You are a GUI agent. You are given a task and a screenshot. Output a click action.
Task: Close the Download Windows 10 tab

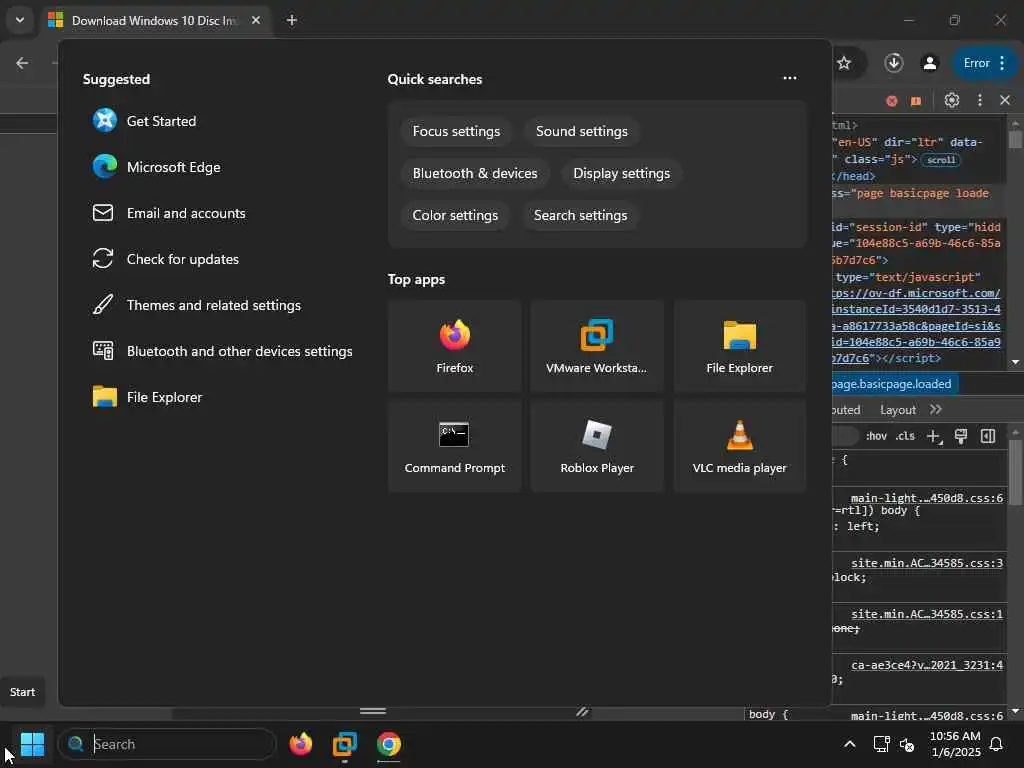[256, 20]
